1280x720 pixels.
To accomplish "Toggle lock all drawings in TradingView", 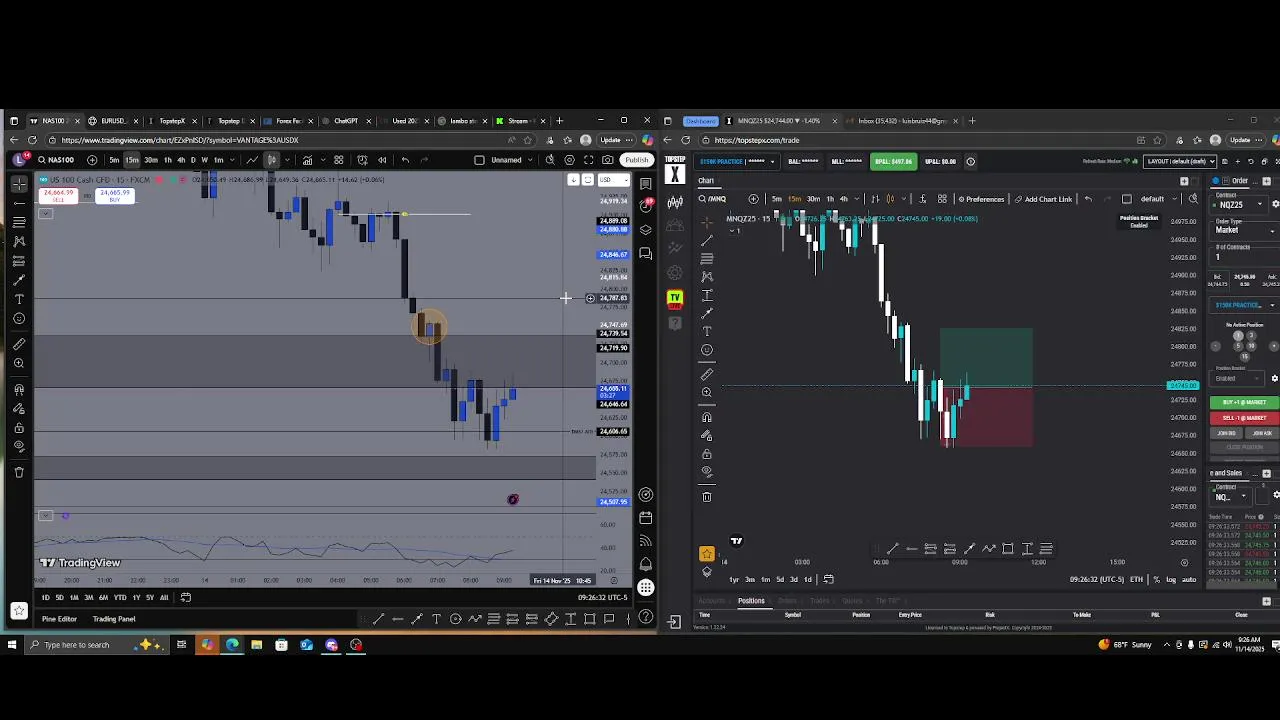I will [x=19, y=427].
